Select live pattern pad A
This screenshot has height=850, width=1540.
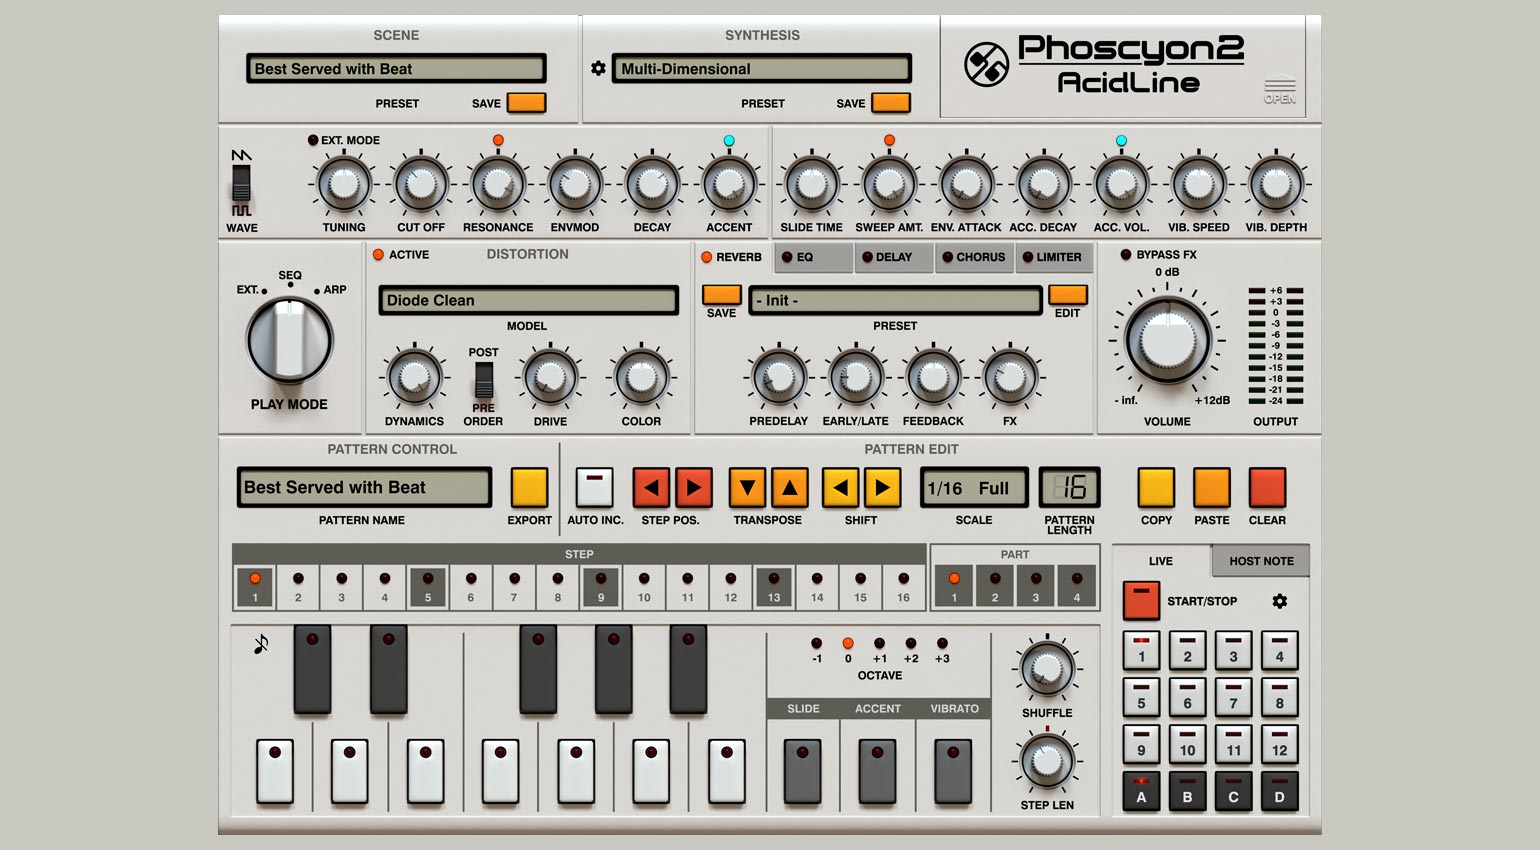click(x=1141, y=790)
